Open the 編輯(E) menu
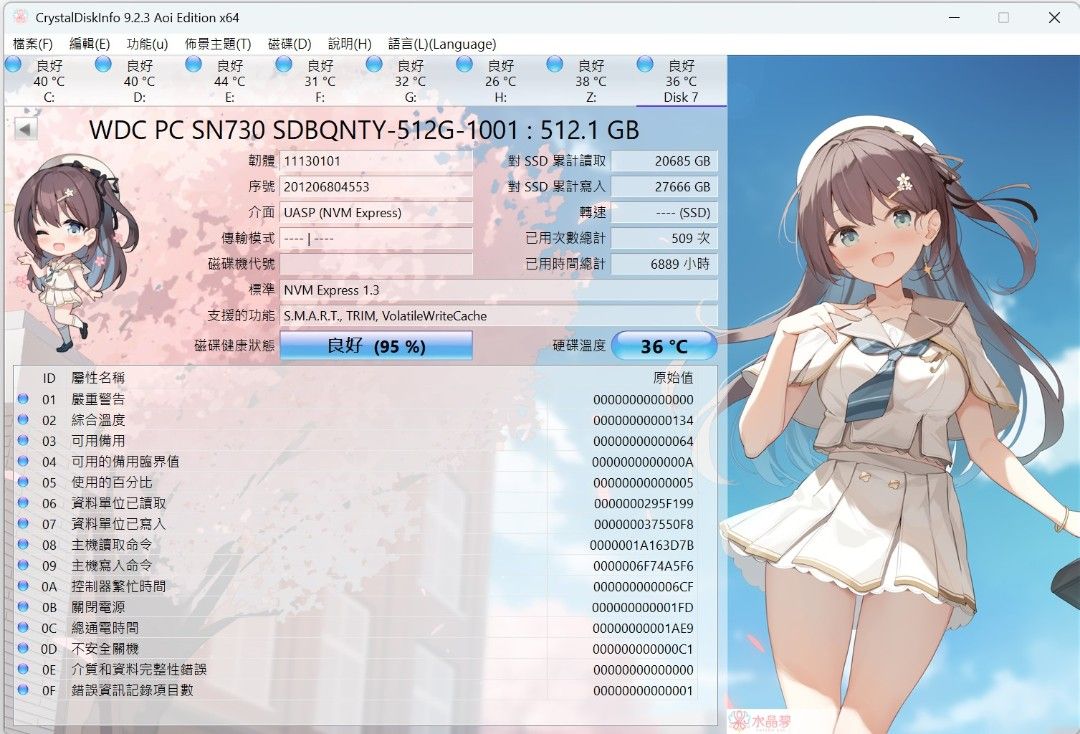 point(90,44)
